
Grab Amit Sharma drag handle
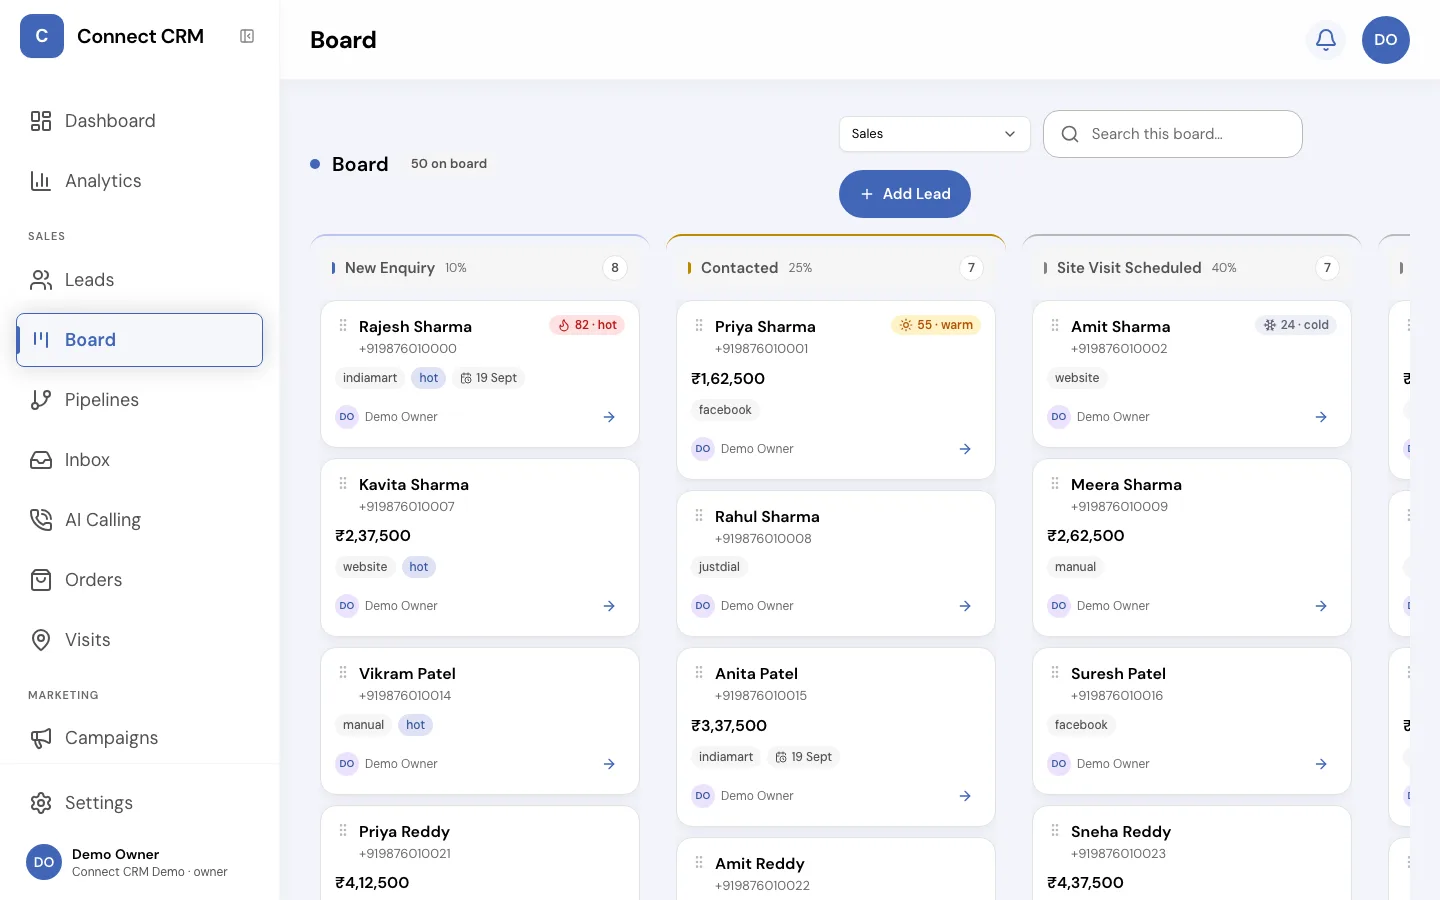(1055, 325)
